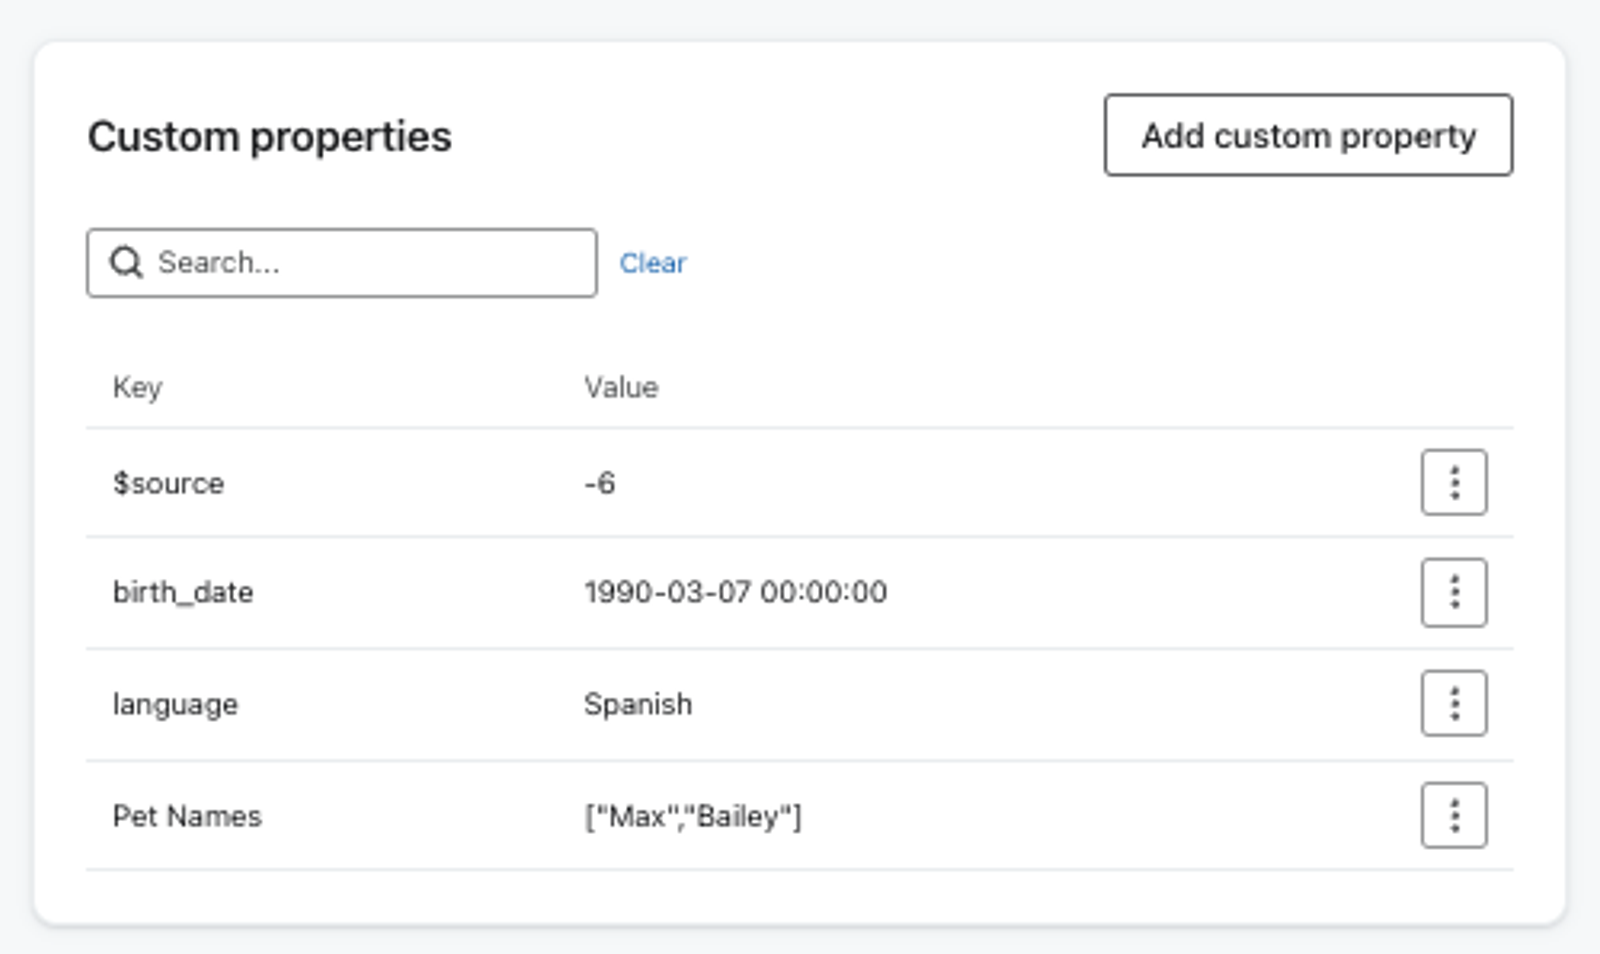Open the three-dot menu for Pet Names
The width and height of the screenshot is (1600, 954).
coord(1454,816)
